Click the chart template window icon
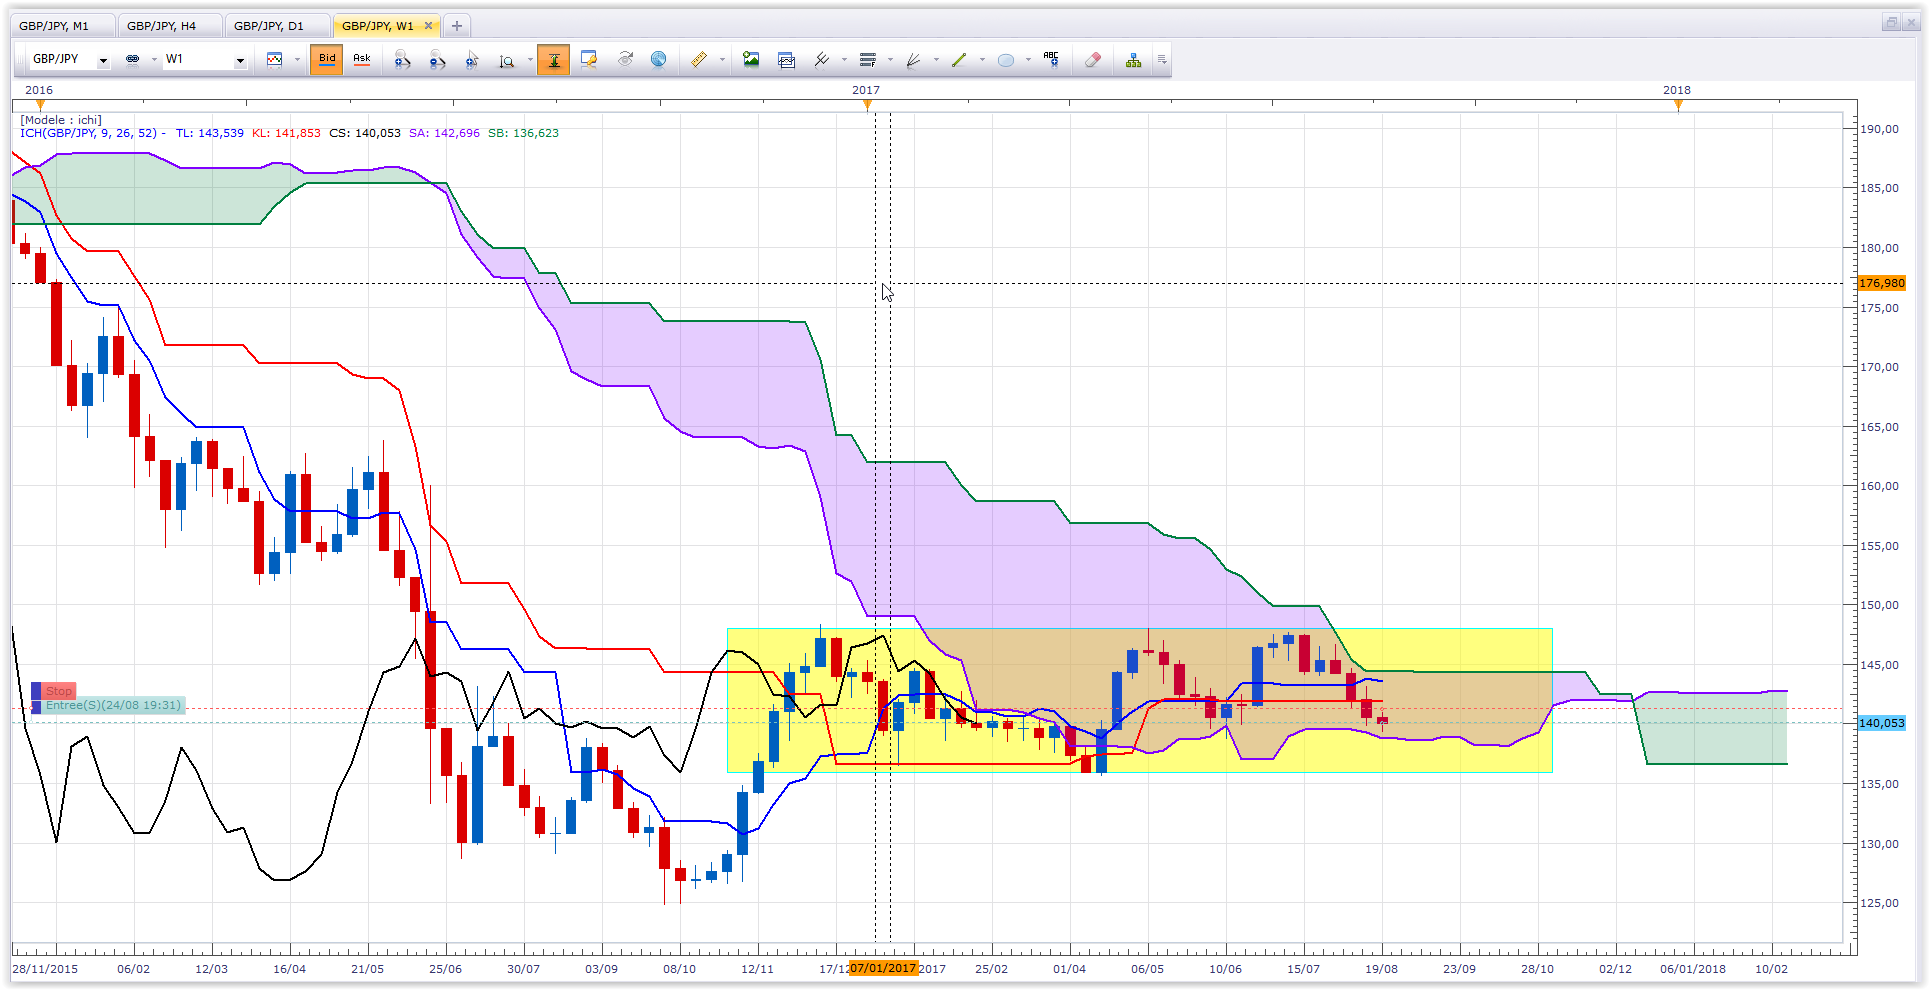Screen dimensions: 1930x990 (x=787, y=60)
